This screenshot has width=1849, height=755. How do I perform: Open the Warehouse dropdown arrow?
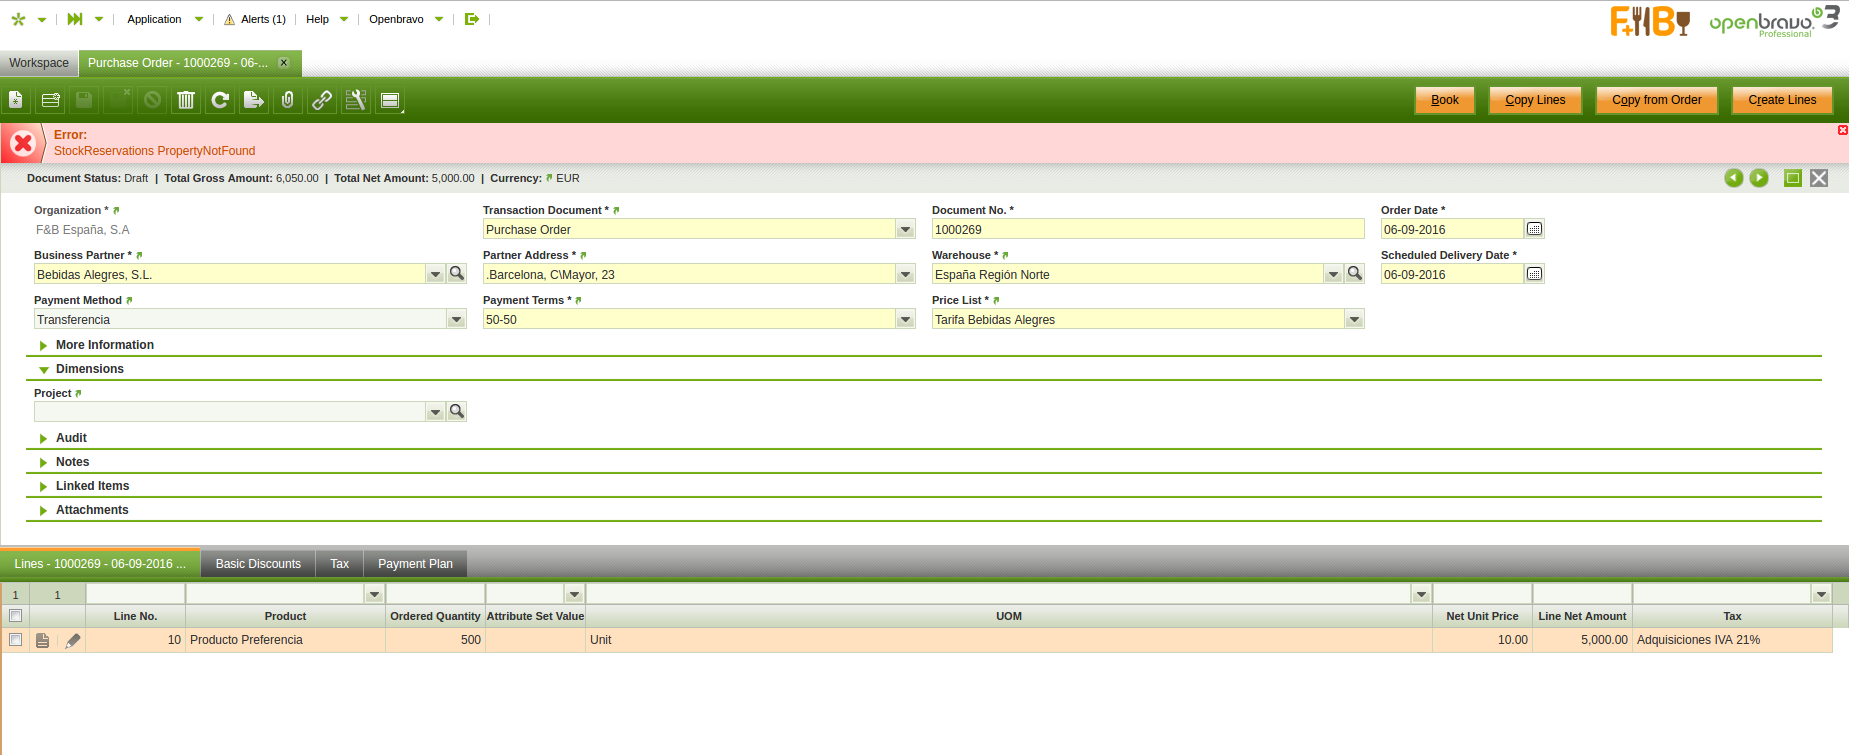[x=1333, y=274]
